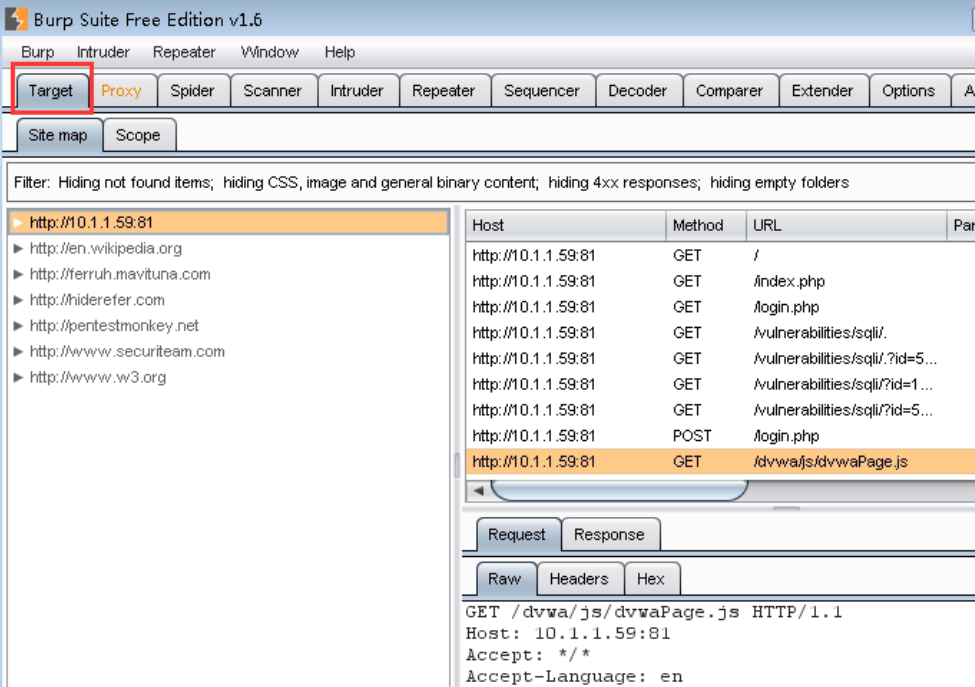Switch to the Proxy tab
Viewport: 975px width, 687px height.
121,91
